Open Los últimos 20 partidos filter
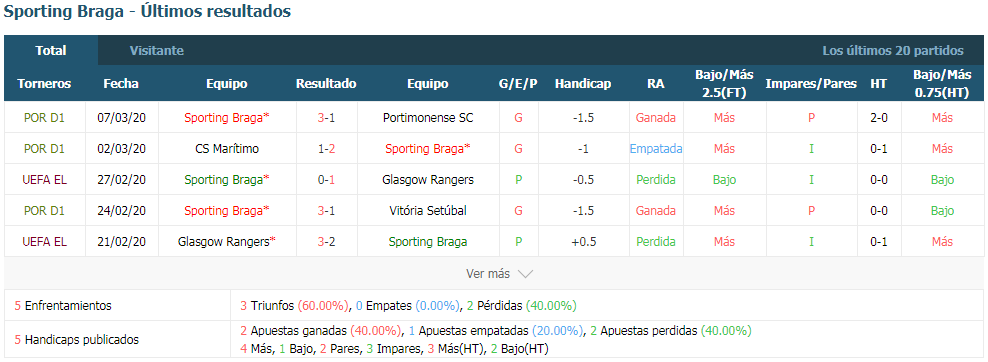988x362 pixels. (x=893, y=50)
